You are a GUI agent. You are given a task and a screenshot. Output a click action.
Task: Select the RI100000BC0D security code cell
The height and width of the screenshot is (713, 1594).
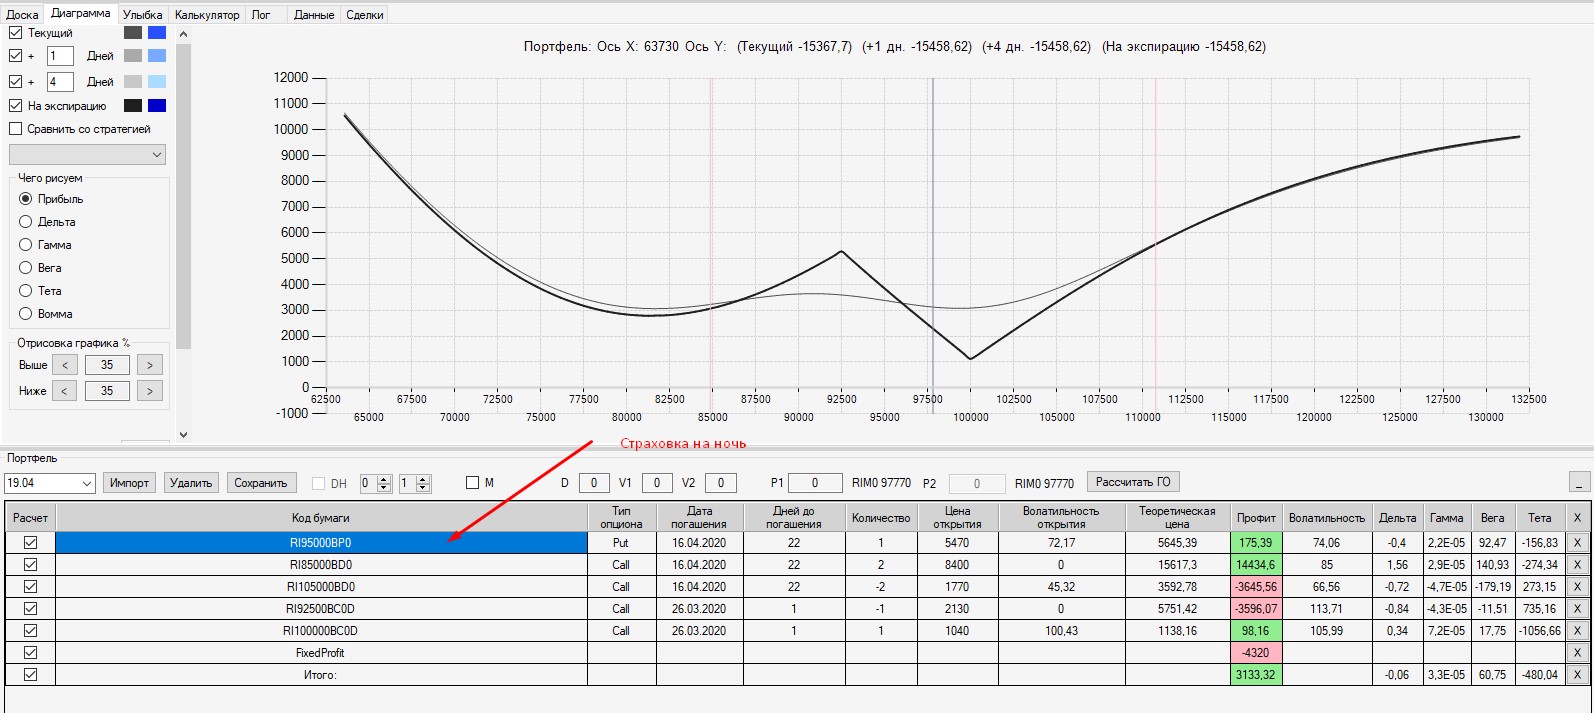(x=321, y=631)
